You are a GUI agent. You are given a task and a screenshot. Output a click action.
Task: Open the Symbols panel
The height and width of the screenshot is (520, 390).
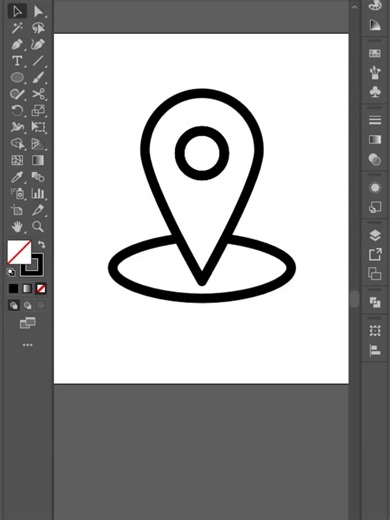click(x=375, y=92)
